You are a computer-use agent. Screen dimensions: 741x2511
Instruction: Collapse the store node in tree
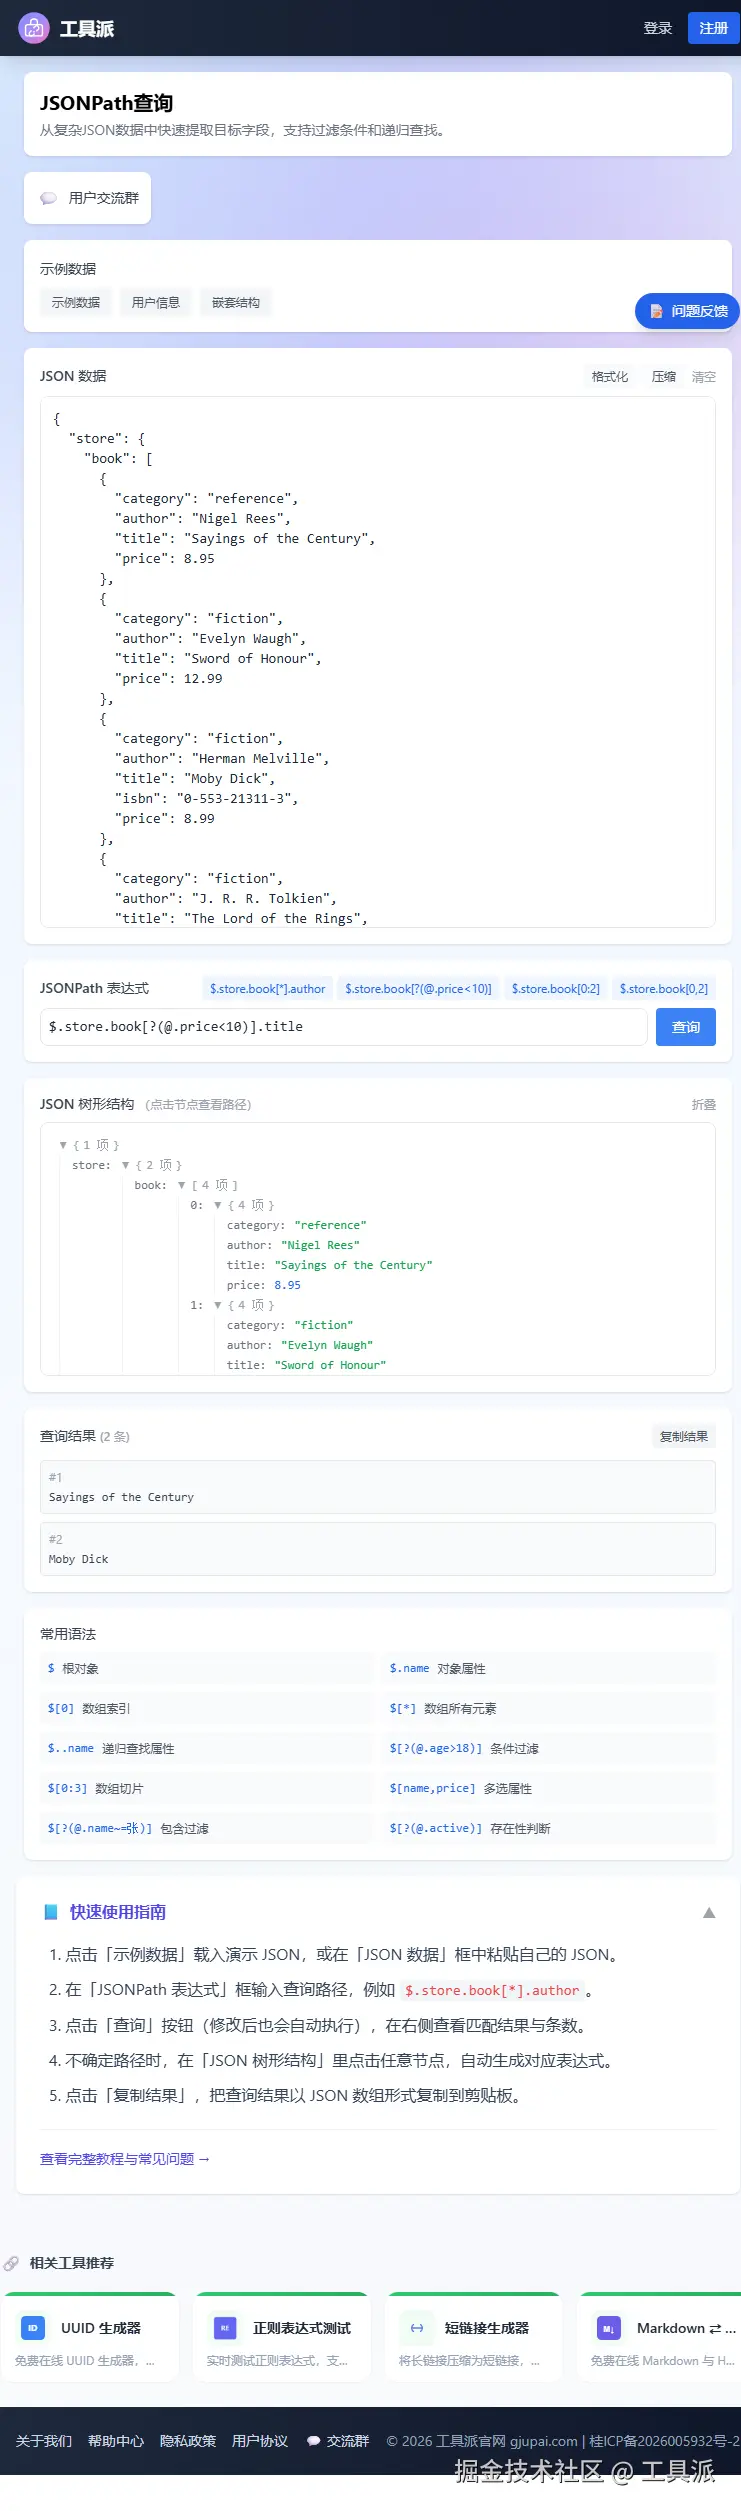coord(125,1165)
